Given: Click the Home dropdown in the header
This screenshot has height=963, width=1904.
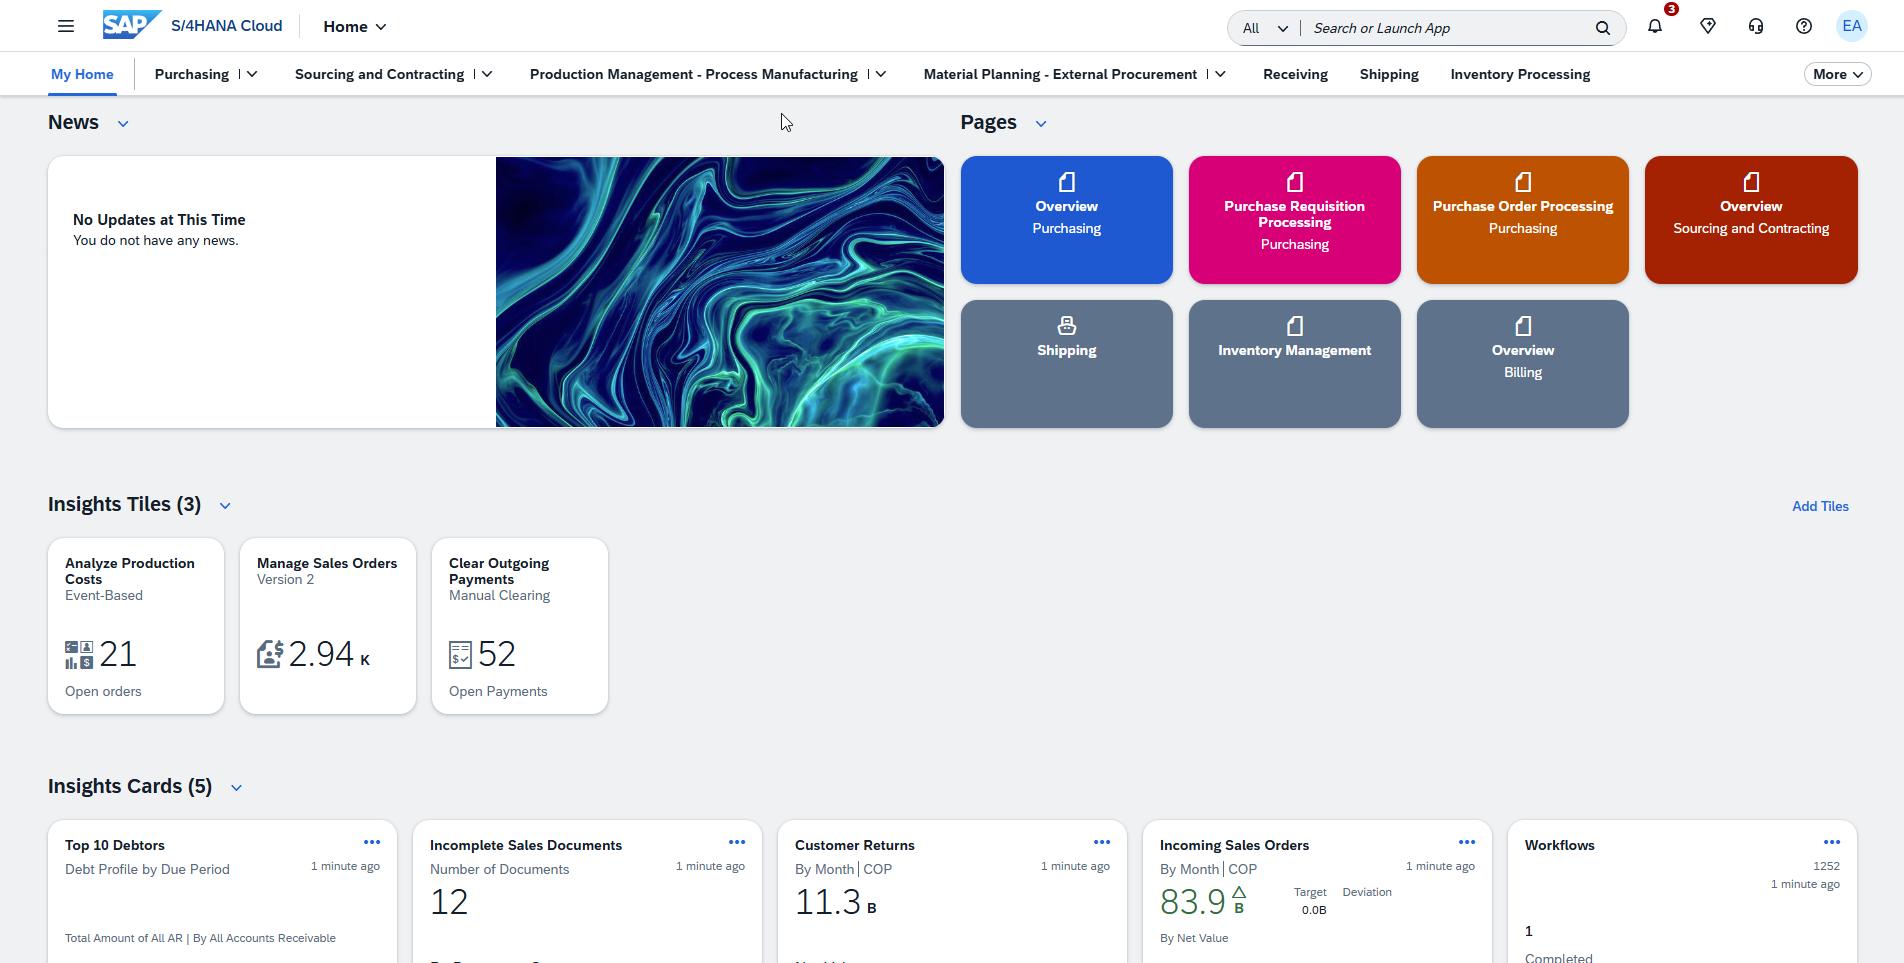Looking at the screenshot, I should point(353,26).
